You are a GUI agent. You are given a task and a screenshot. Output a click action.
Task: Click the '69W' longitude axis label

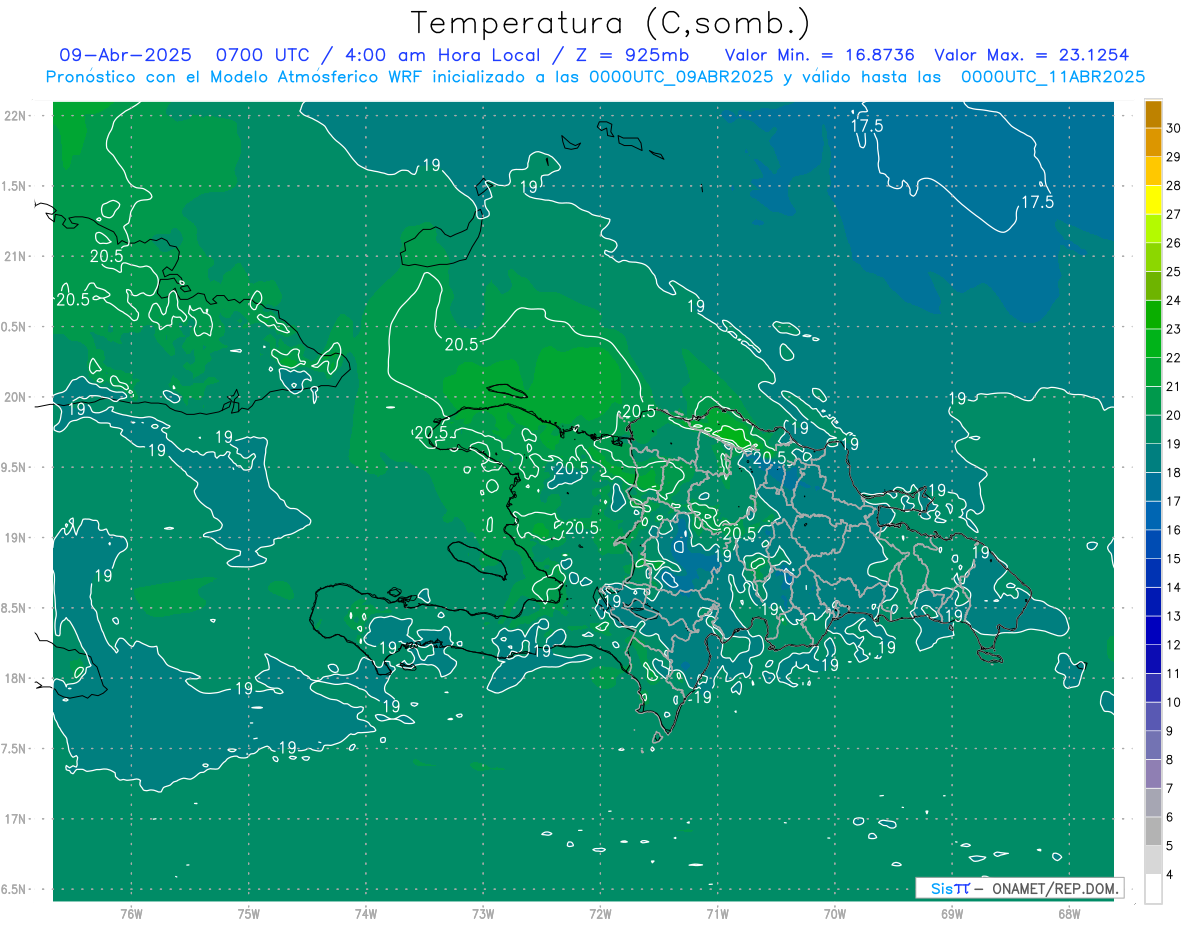[x=952, y=914]
